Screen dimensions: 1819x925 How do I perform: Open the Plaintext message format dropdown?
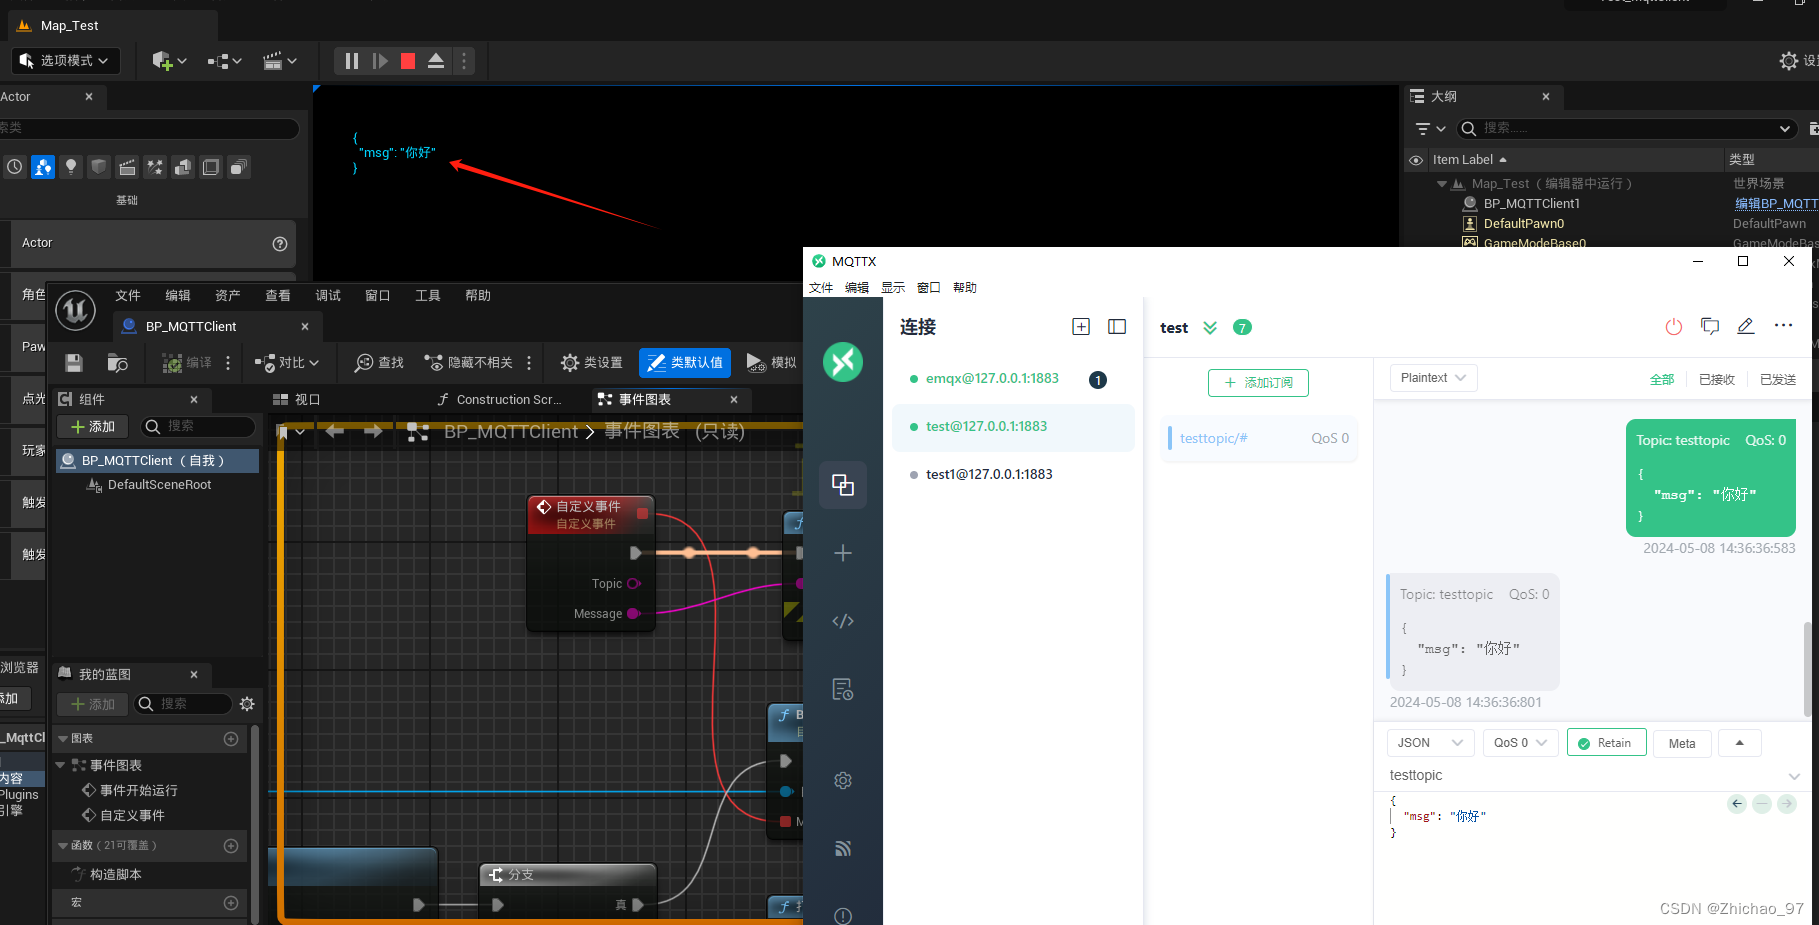1432,377
